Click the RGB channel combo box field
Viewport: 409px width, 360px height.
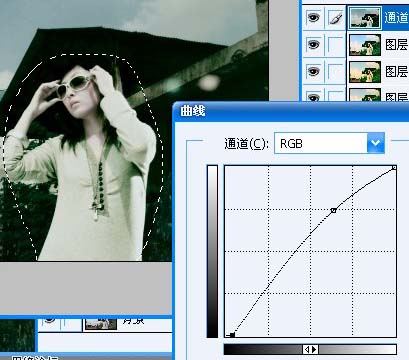329,143
